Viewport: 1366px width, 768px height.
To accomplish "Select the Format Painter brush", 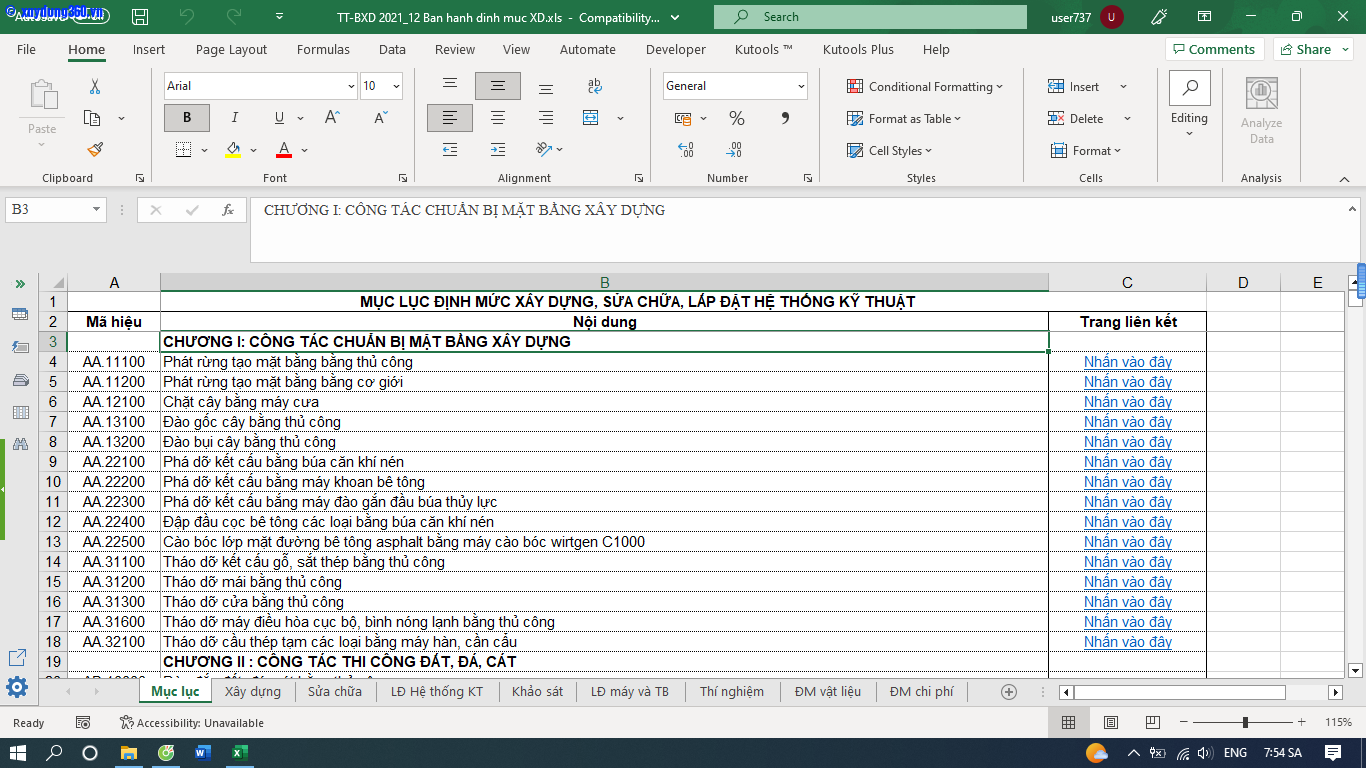I will [x=95, y=149].
